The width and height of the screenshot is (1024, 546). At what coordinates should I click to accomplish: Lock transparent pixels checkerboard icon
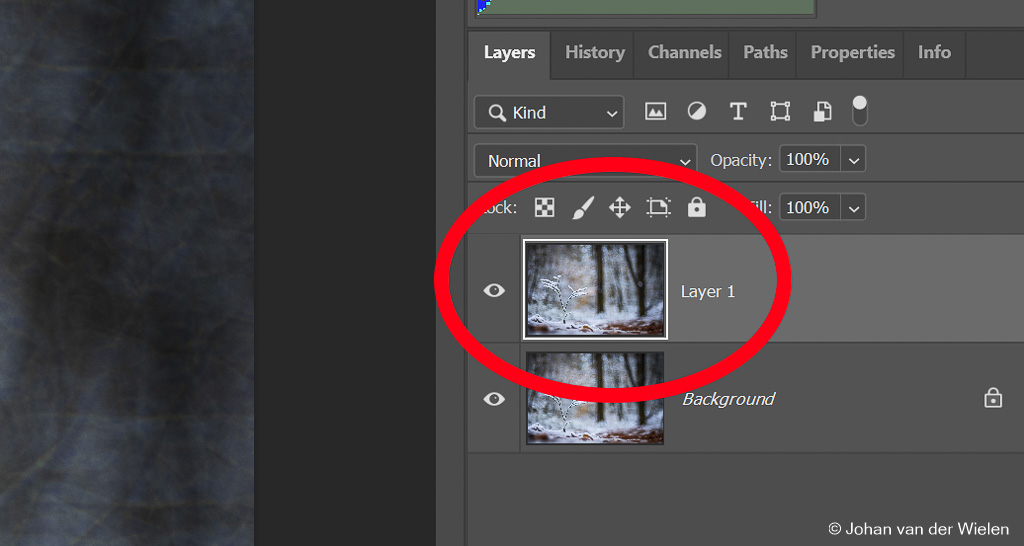click(x=544, y=207)
